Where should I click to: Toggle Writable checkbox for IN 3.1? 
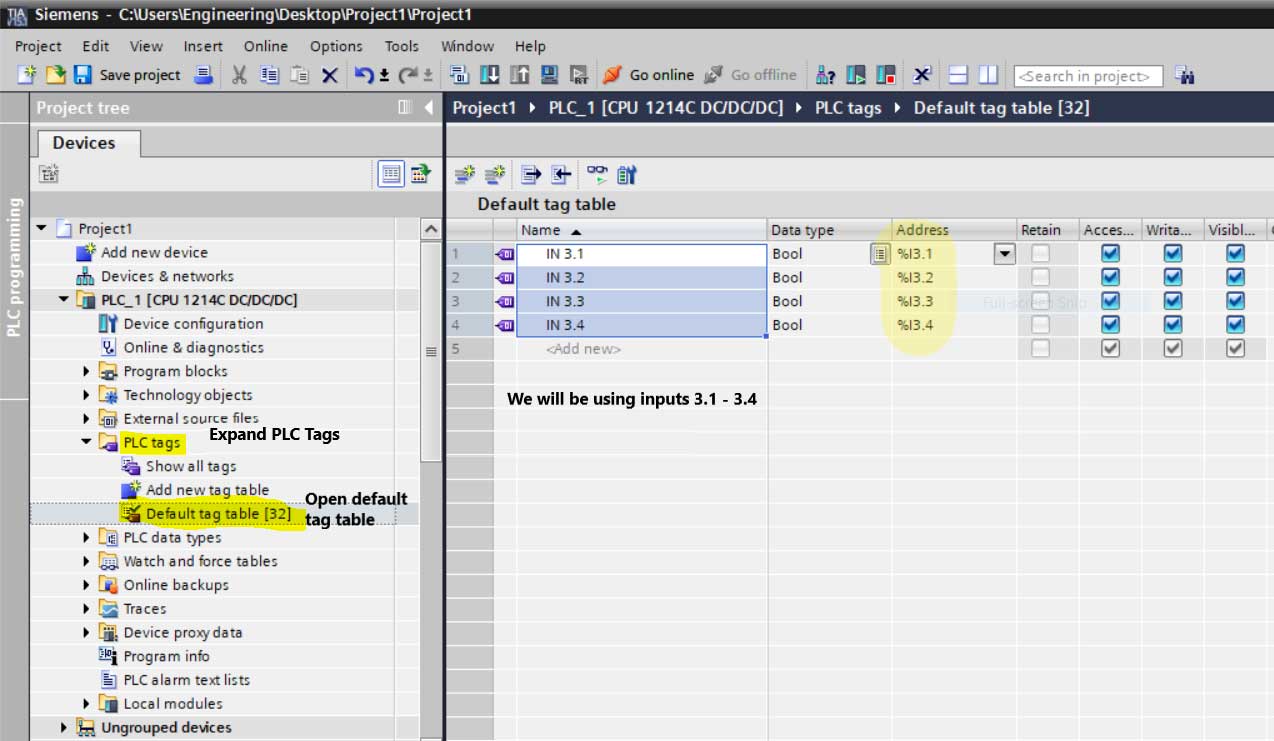click(1173, 254)
